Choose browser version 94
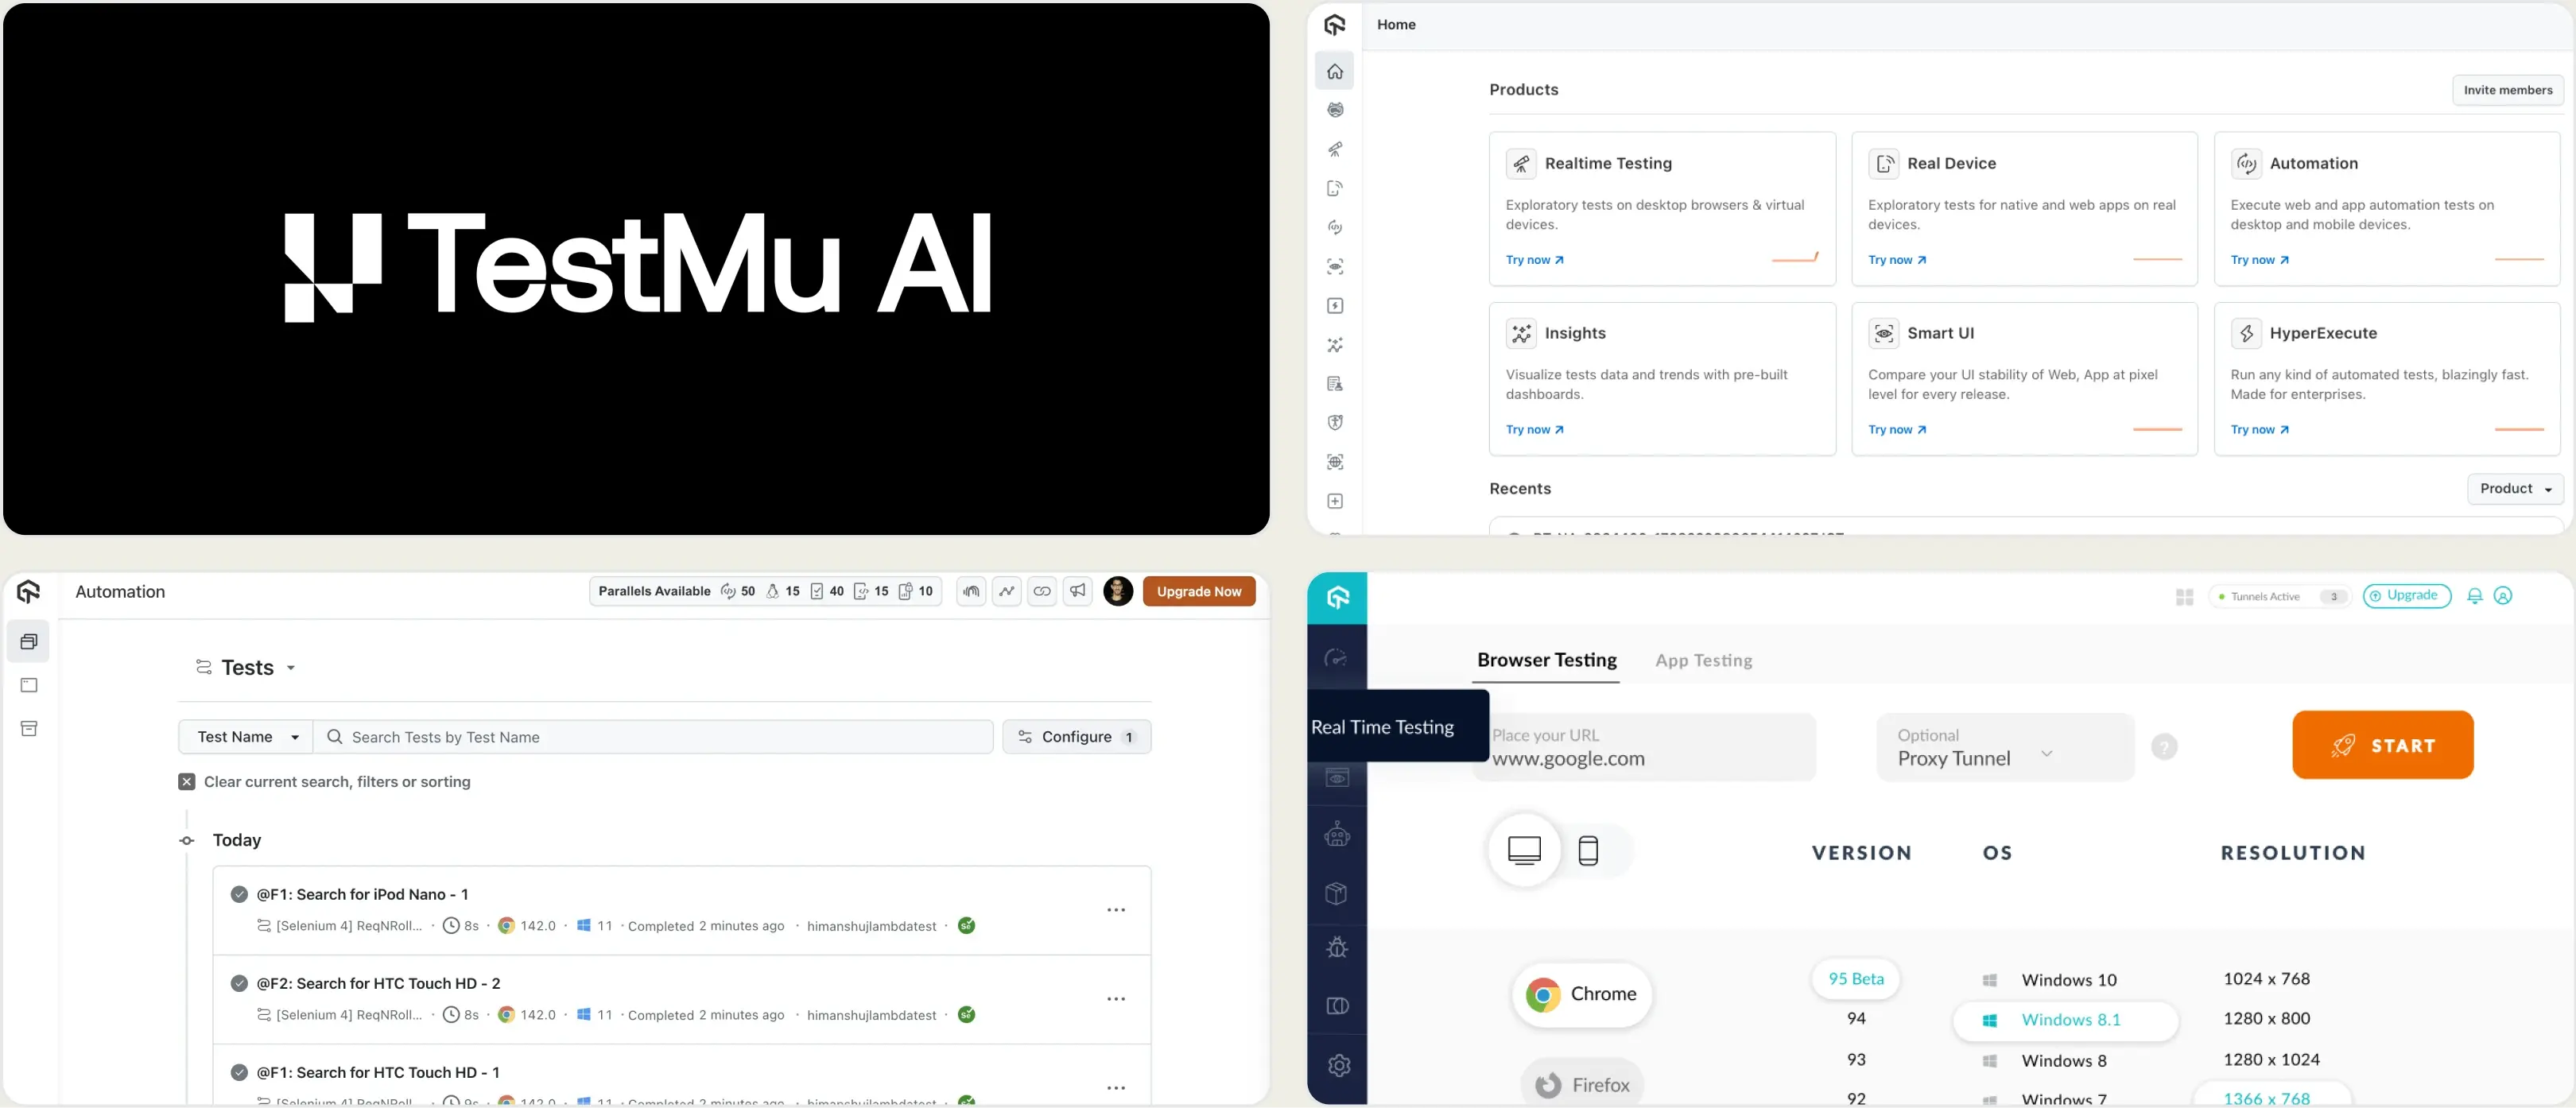The image size is (2576, 1108). click(x=1856, y=1018)
